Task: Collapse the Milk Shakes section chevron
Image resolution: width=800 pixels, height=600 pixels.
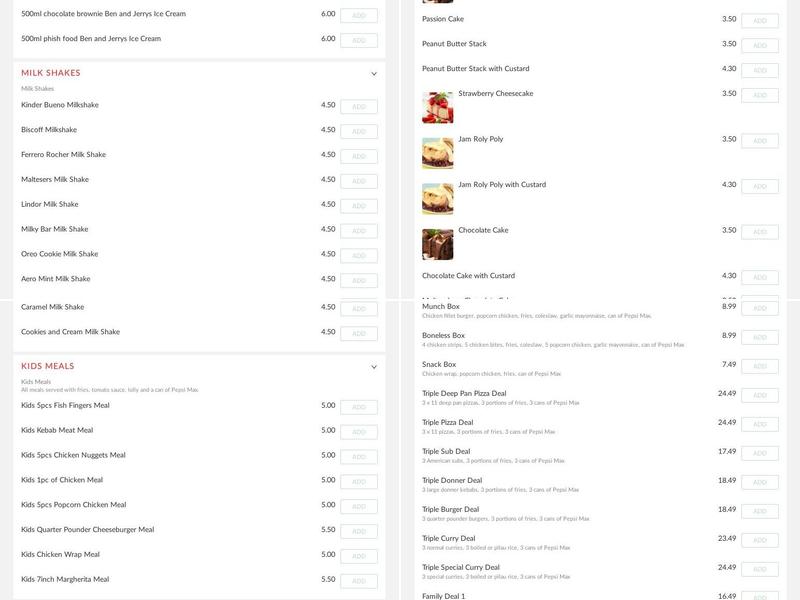Action: 374,74
